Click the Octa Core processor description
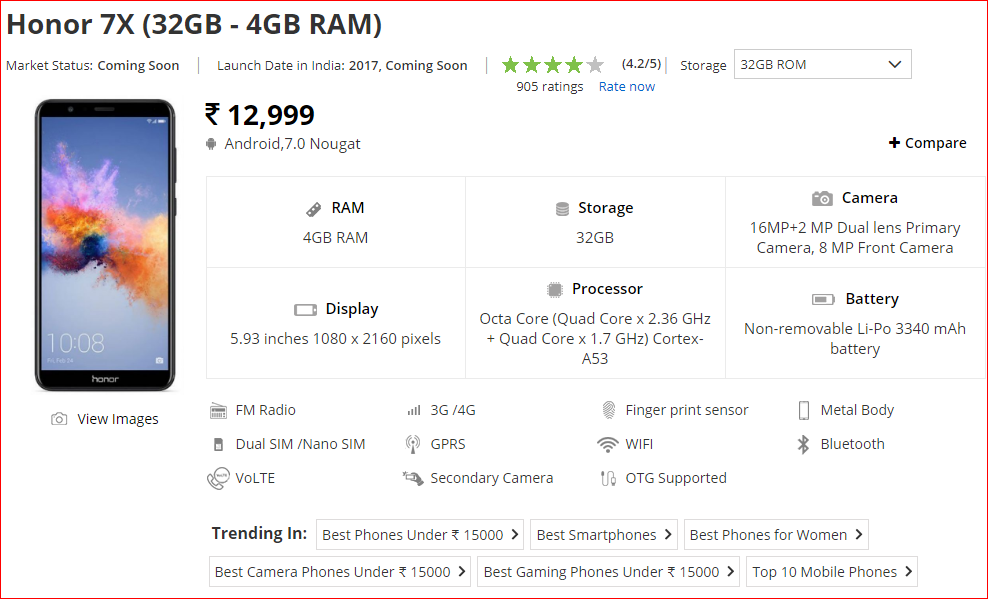The width and height of the screenshot is (988, 599). point(595,339)
